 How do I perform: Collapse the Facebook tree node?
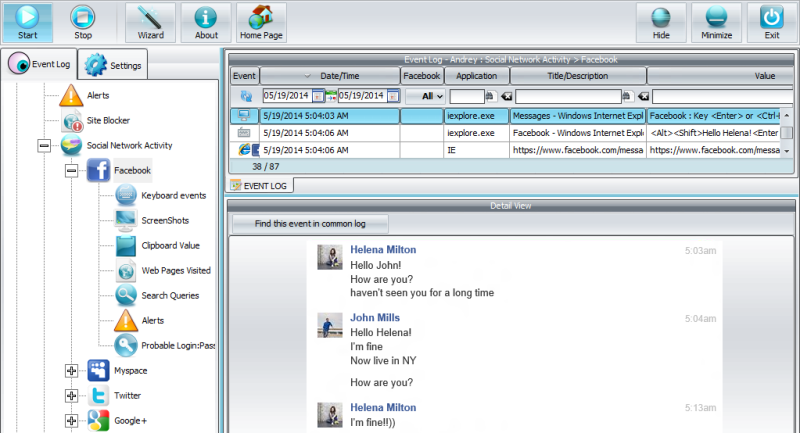[x=71, y=170]
